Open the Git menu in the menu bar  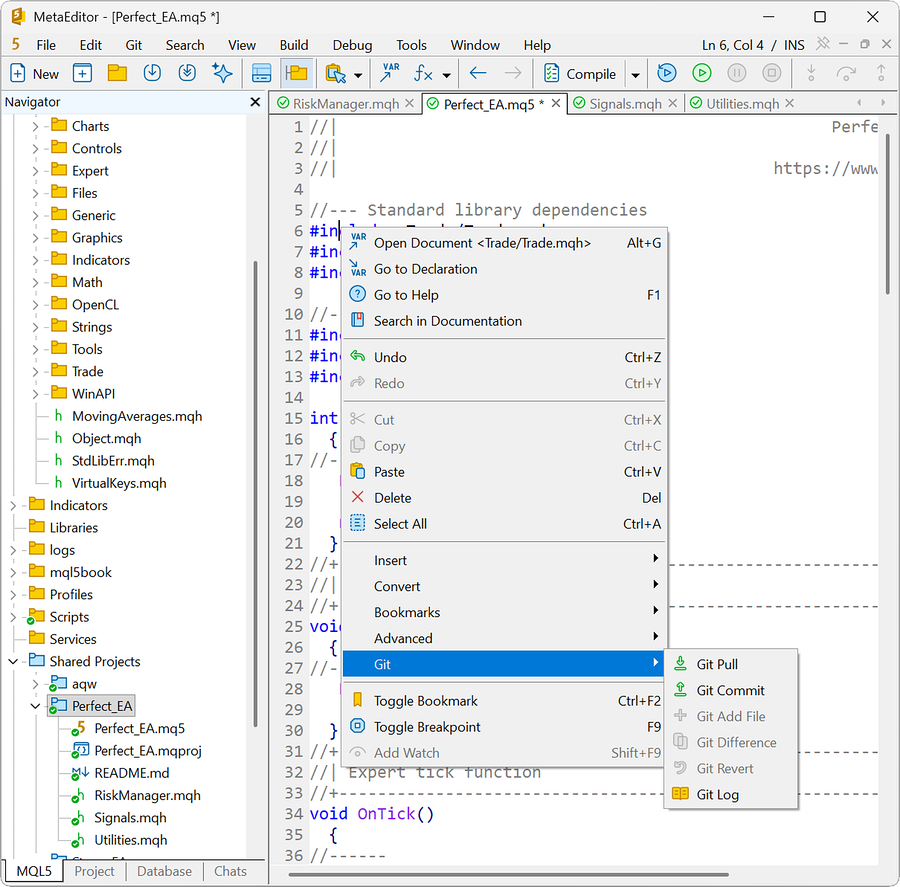134,45
